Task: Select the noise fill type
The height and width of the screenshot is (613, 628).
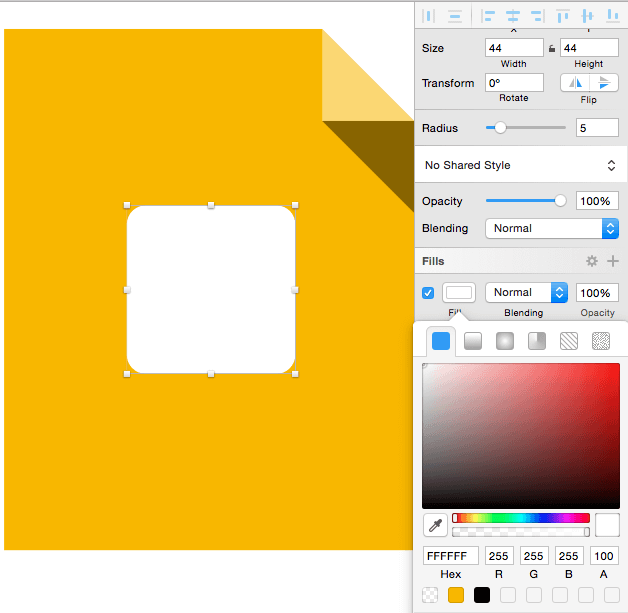Action: 601,341
